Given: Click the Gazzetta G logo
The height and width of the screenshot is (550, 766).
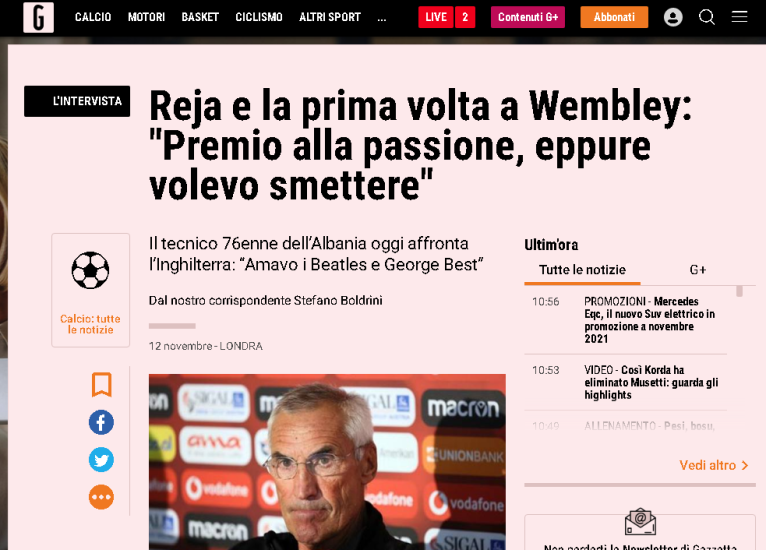Looking at the screenshot, I should coord(38,17).
